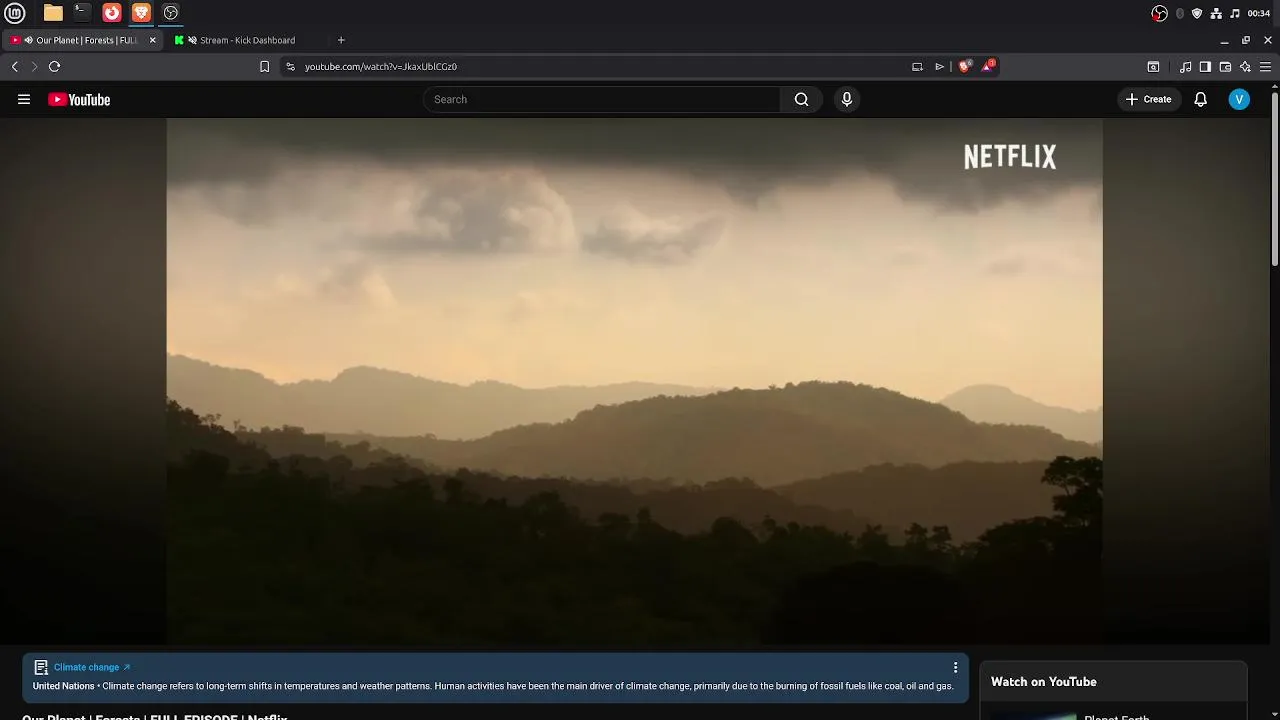The width and height of the screenshot is (1280, 720).
Task: Open the tab search toolbar icon
Action: (1153, 66)
